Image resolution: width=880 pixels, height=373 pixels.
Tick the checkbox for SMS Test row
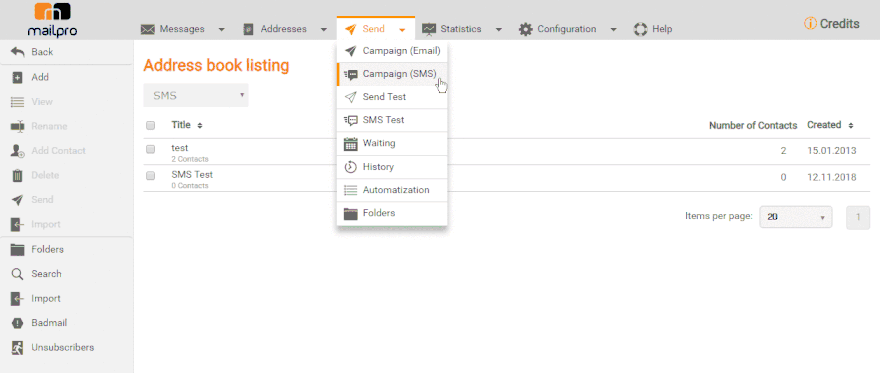point(150,176)
